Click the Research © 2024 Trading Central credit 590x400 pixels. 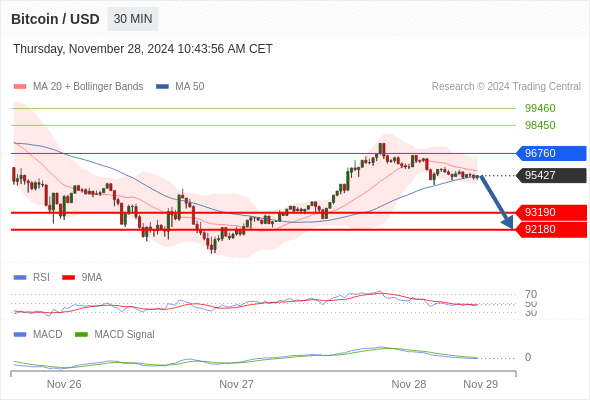pyautogui.click(x=506, y=87)
